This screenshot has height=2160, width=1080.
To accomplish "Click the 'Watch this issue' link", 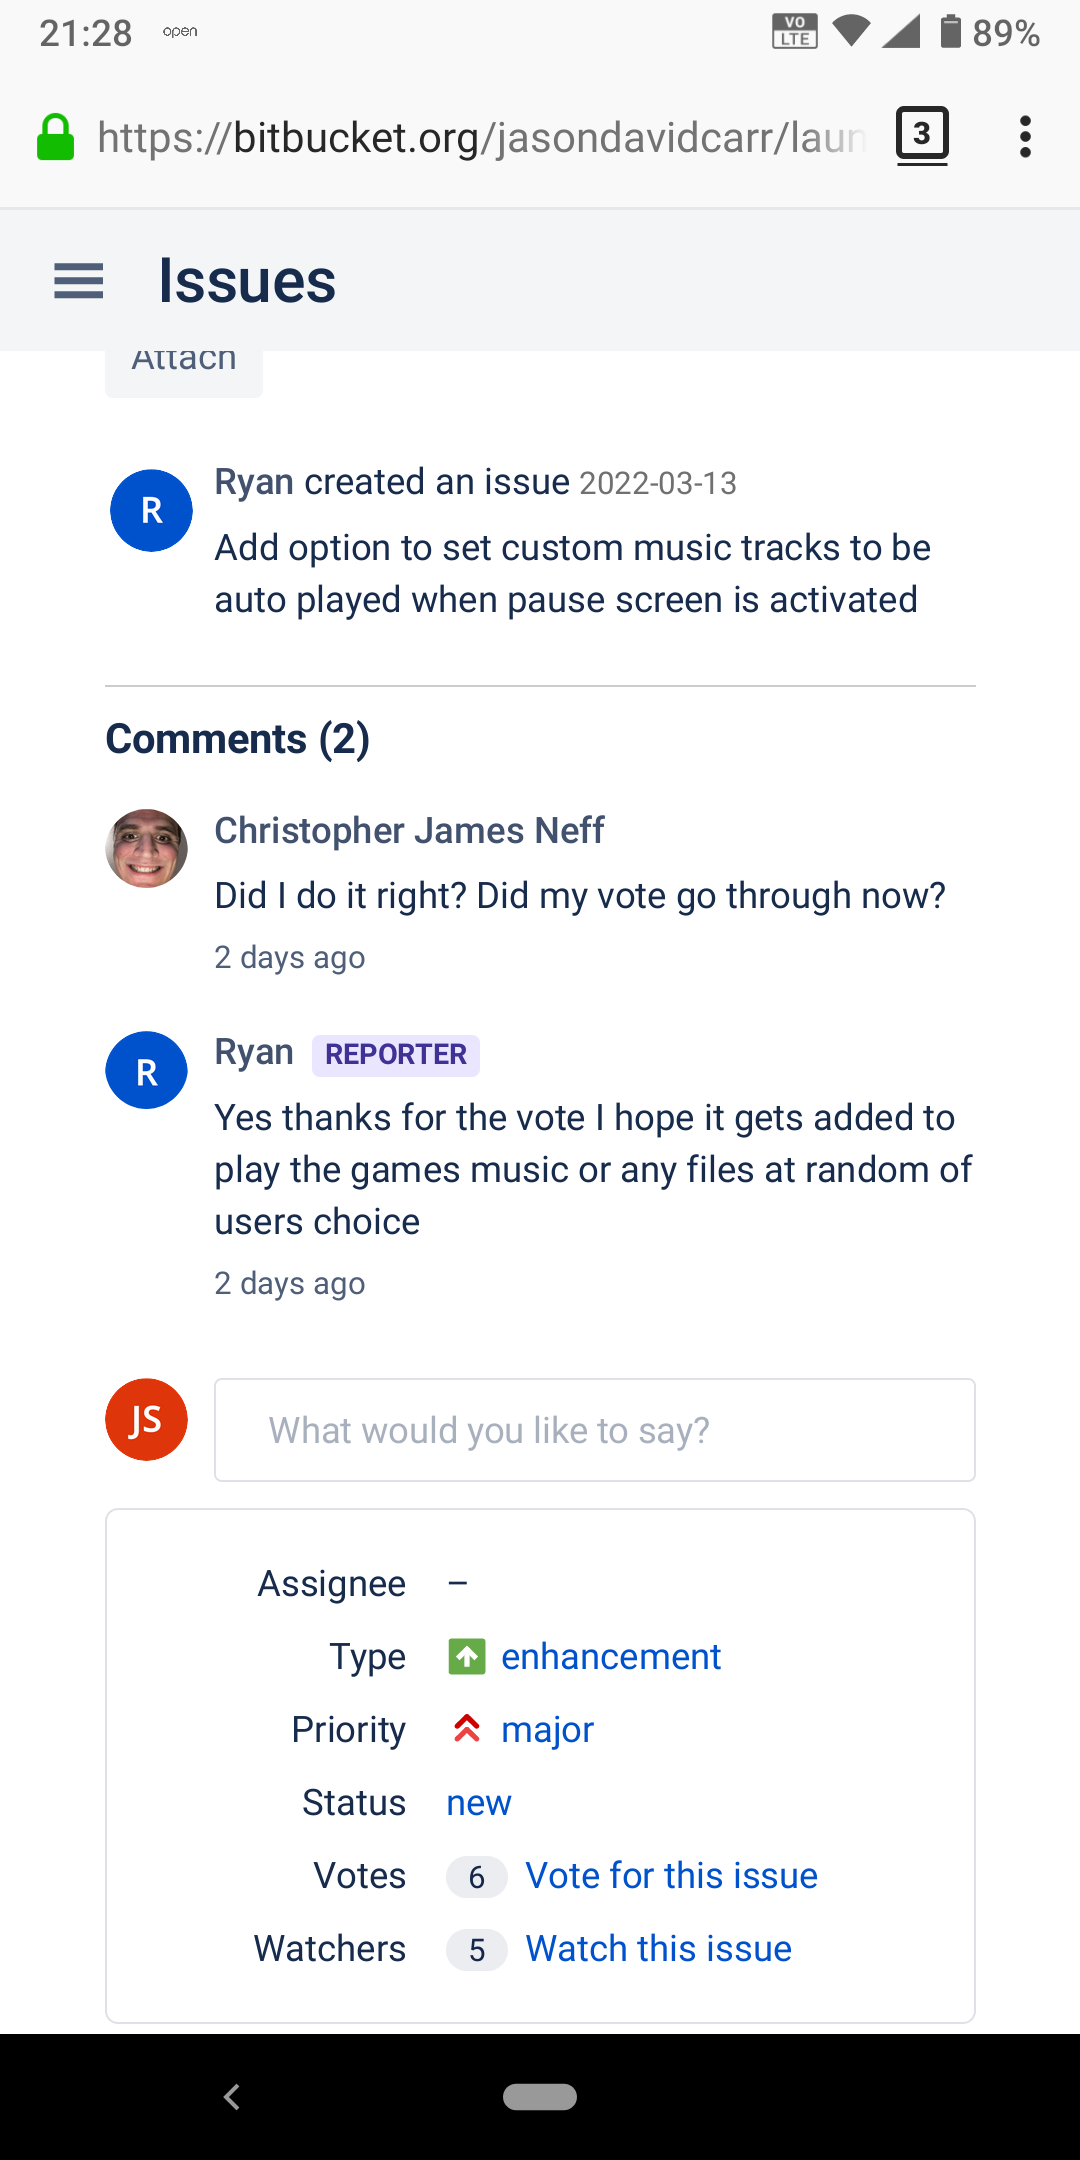I will tap(659, 1949).
